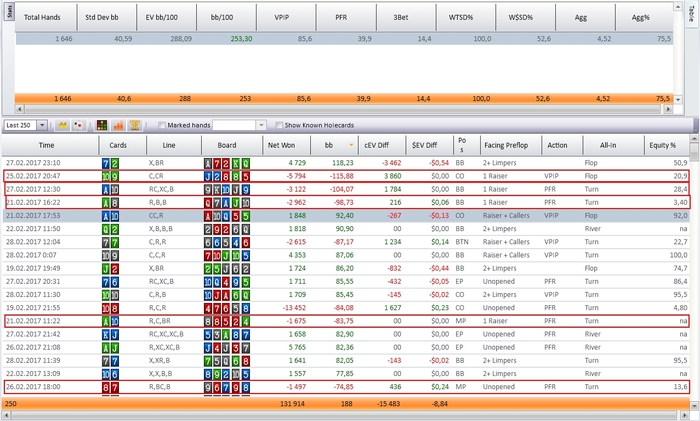Click the bb column sort arrow
The width and height of the screenshot is (700, 421).
tap(351, 145)
